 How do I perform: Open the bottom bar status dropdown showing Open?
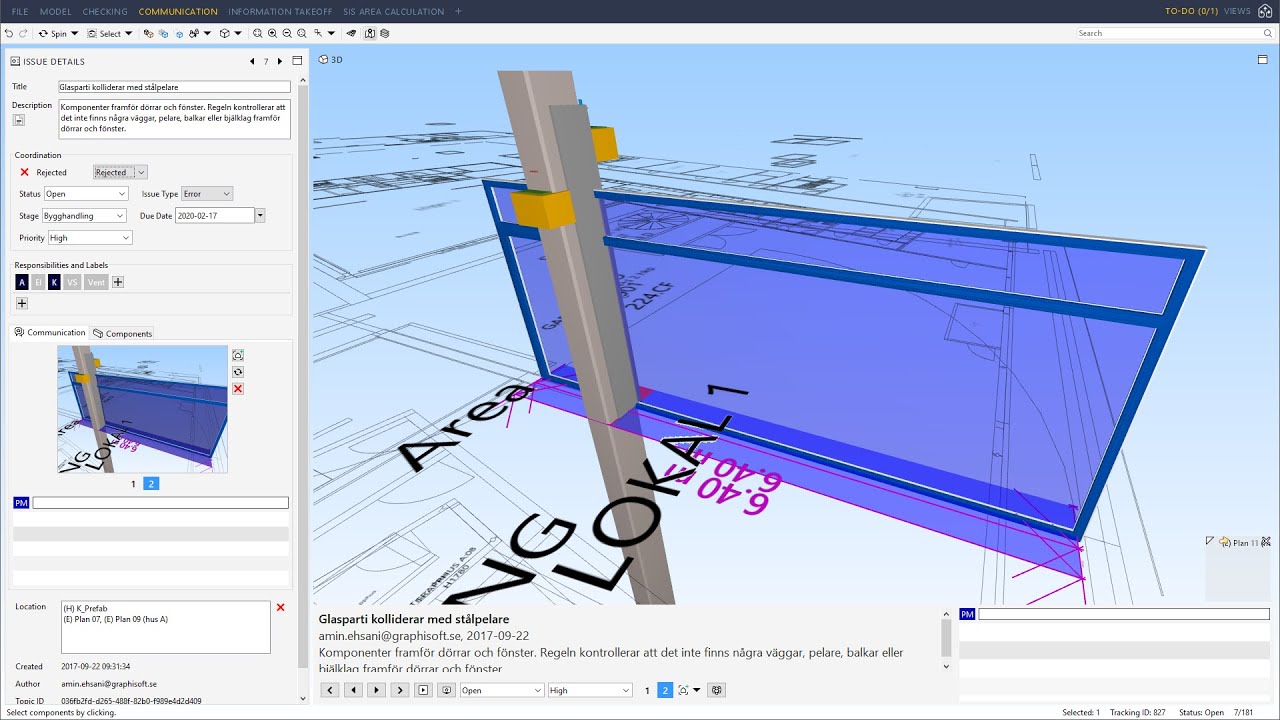tap(502, 690)
